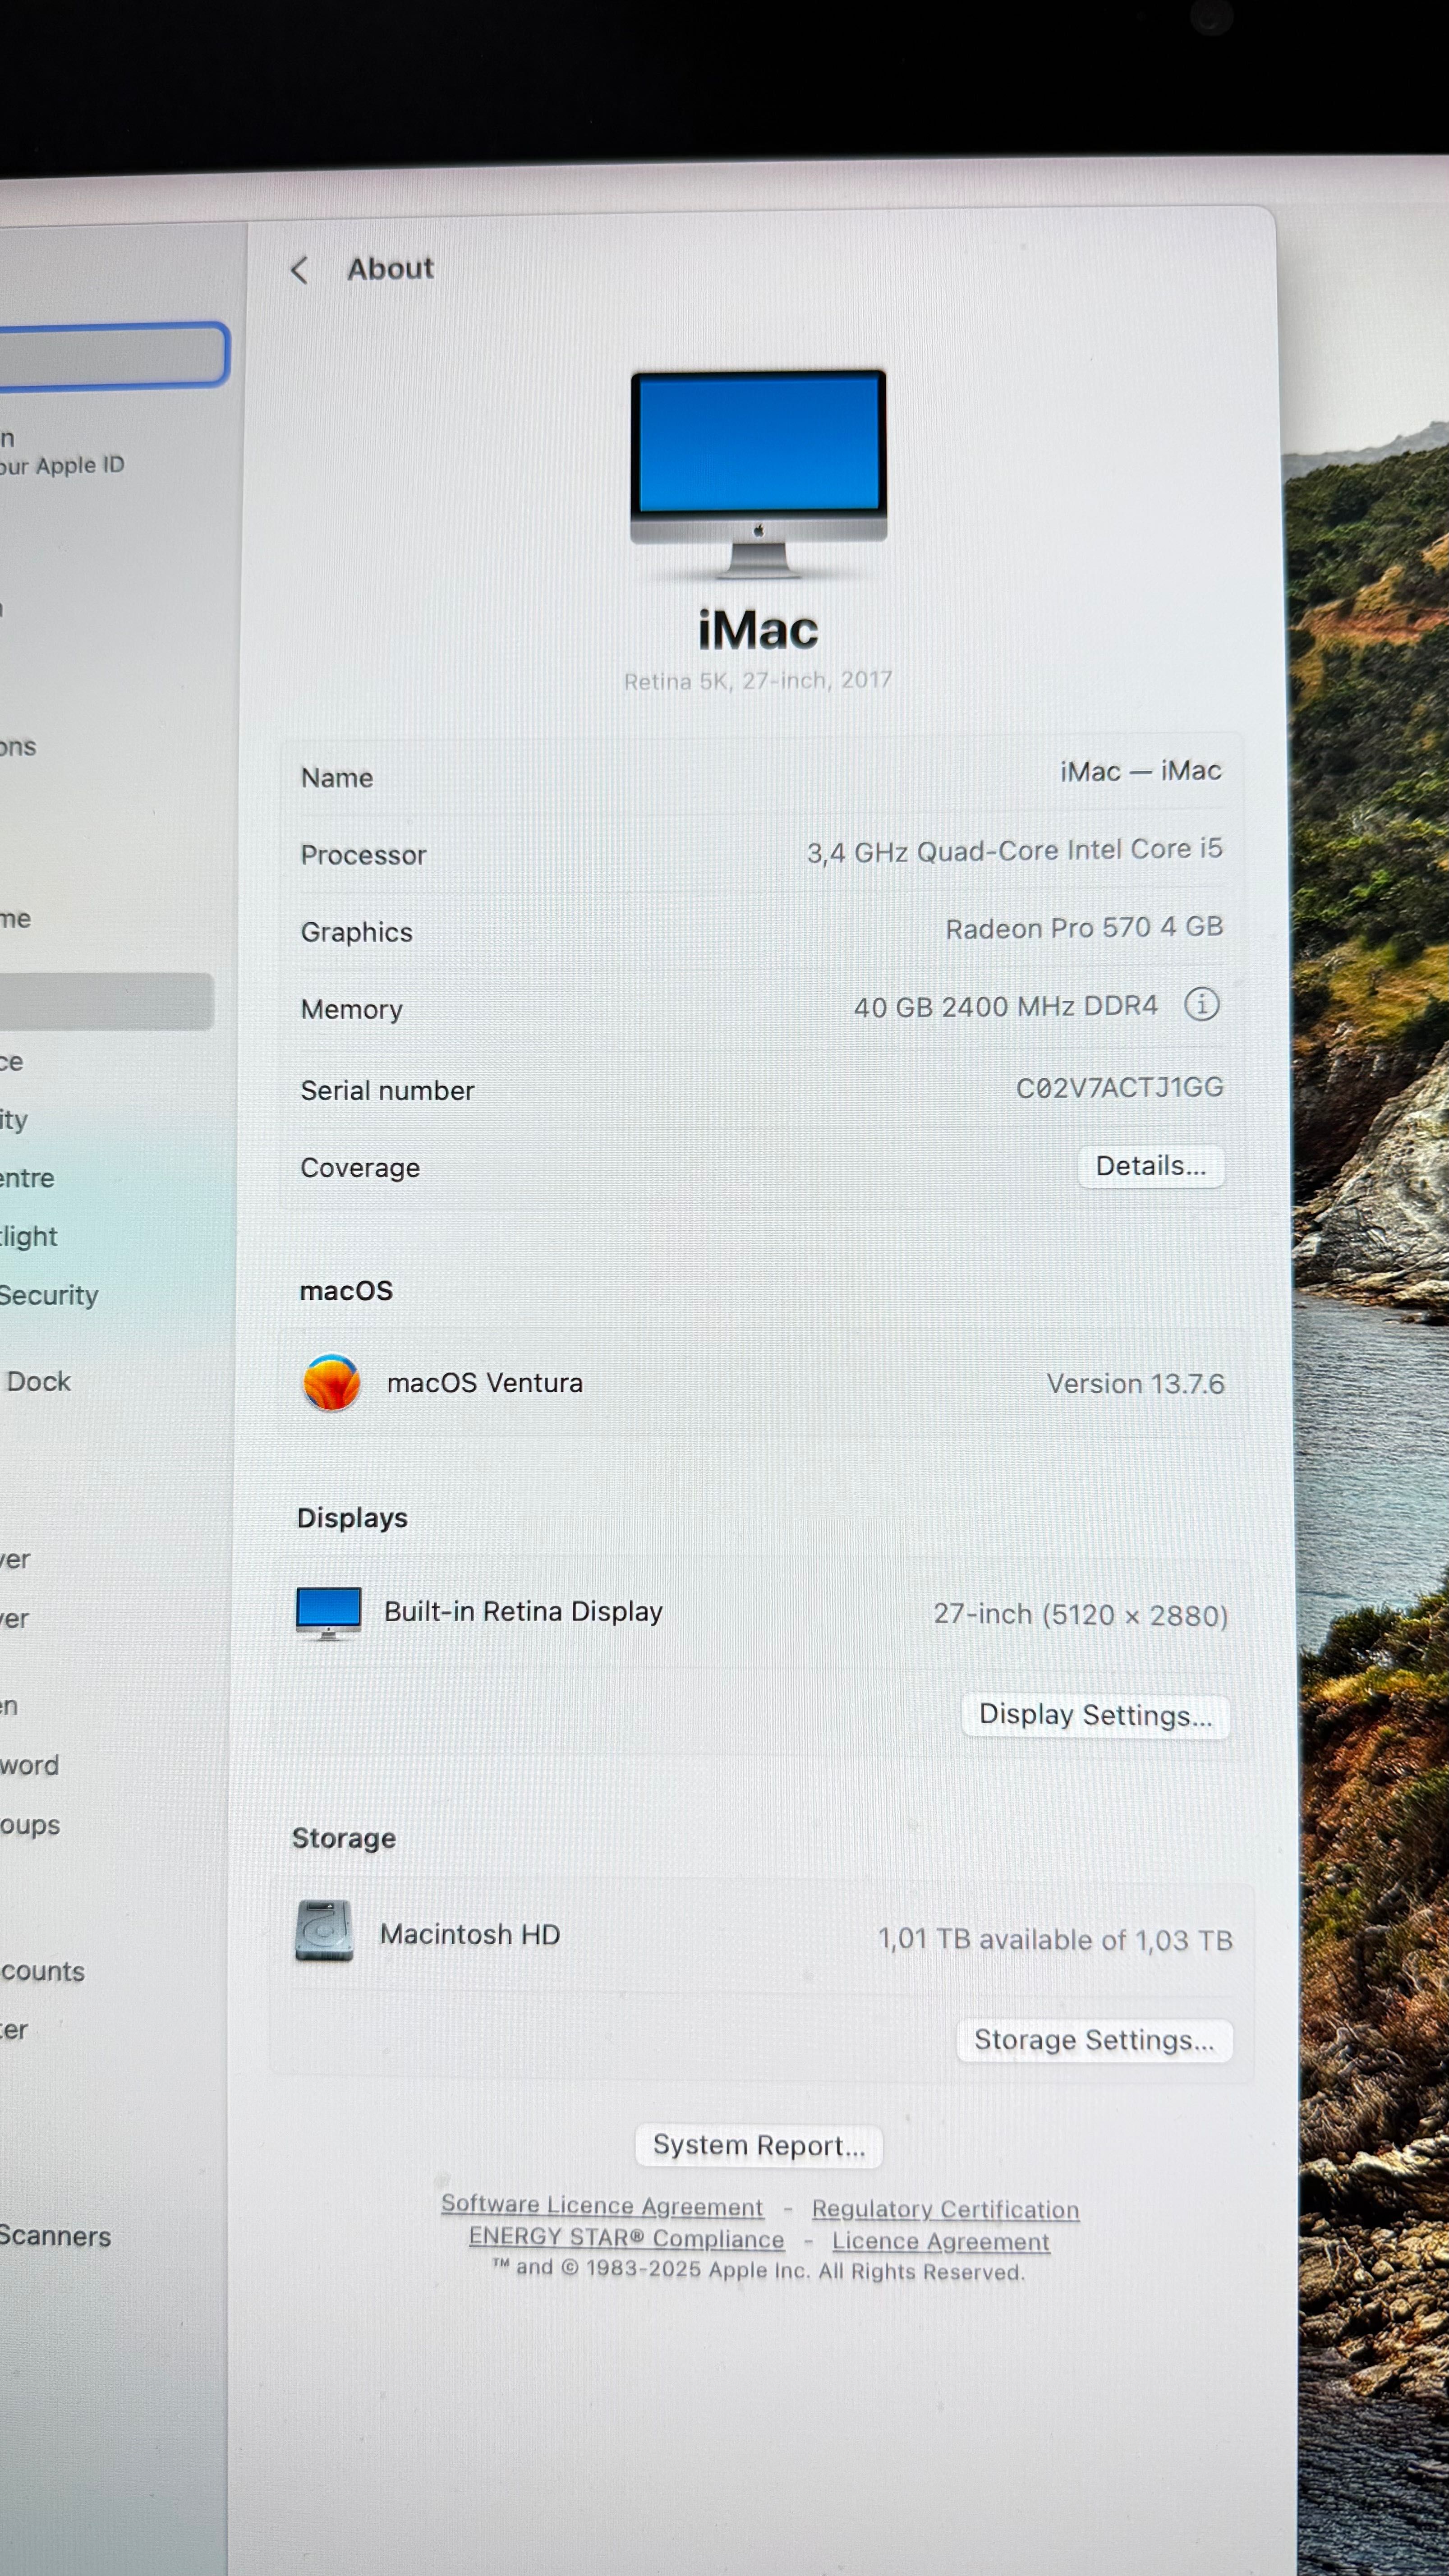Click the macOS Ventura logo icon
This screenshot has width=1449, height=2576.
[332, 1383]
